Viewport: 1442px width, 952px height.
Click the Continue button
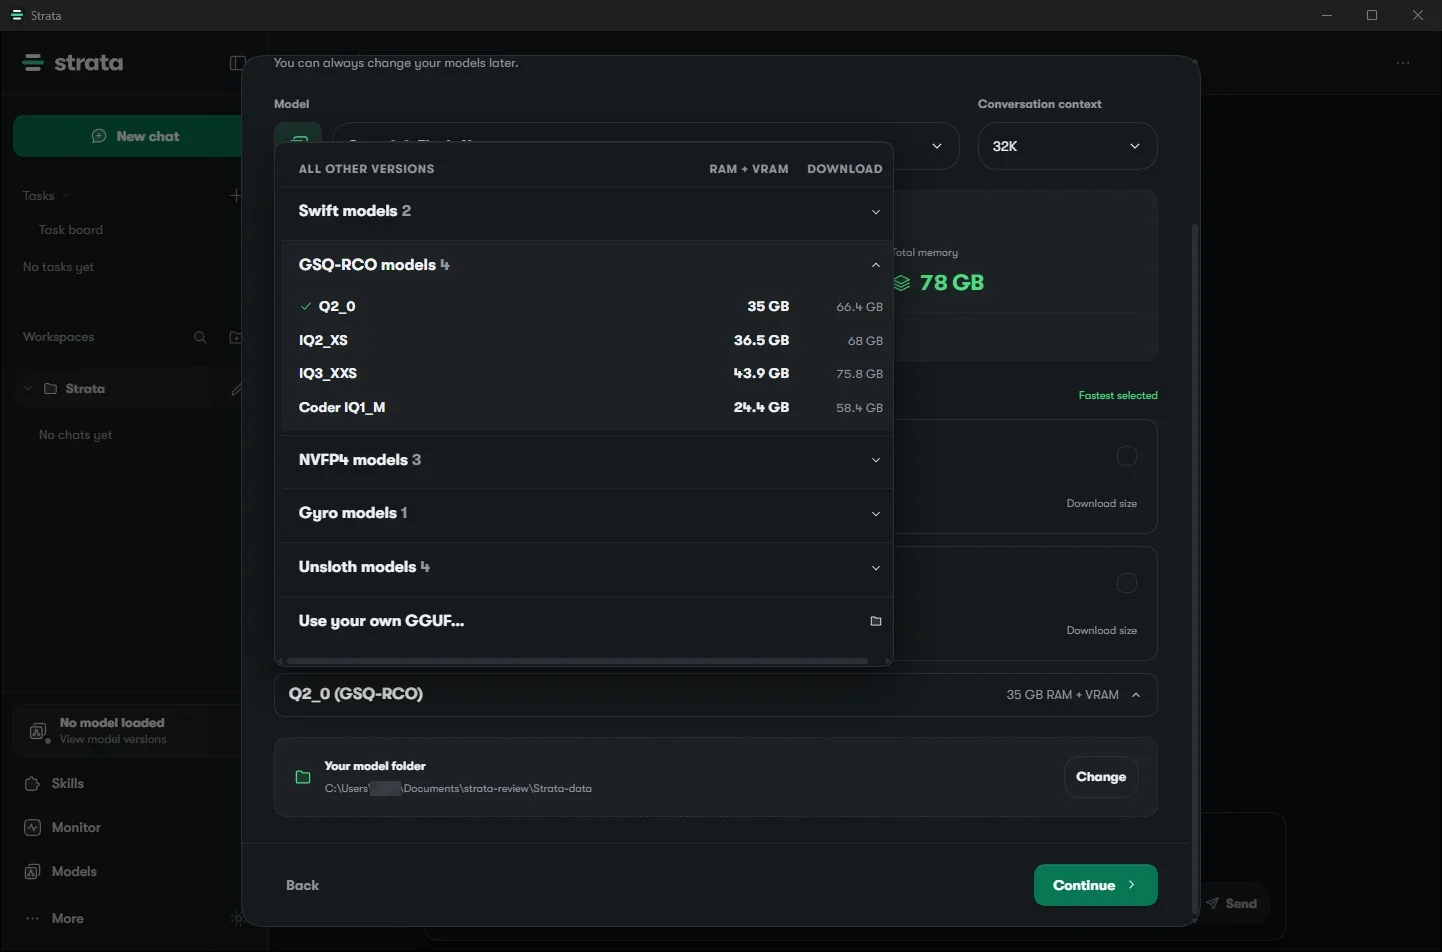pos(1095,885)
